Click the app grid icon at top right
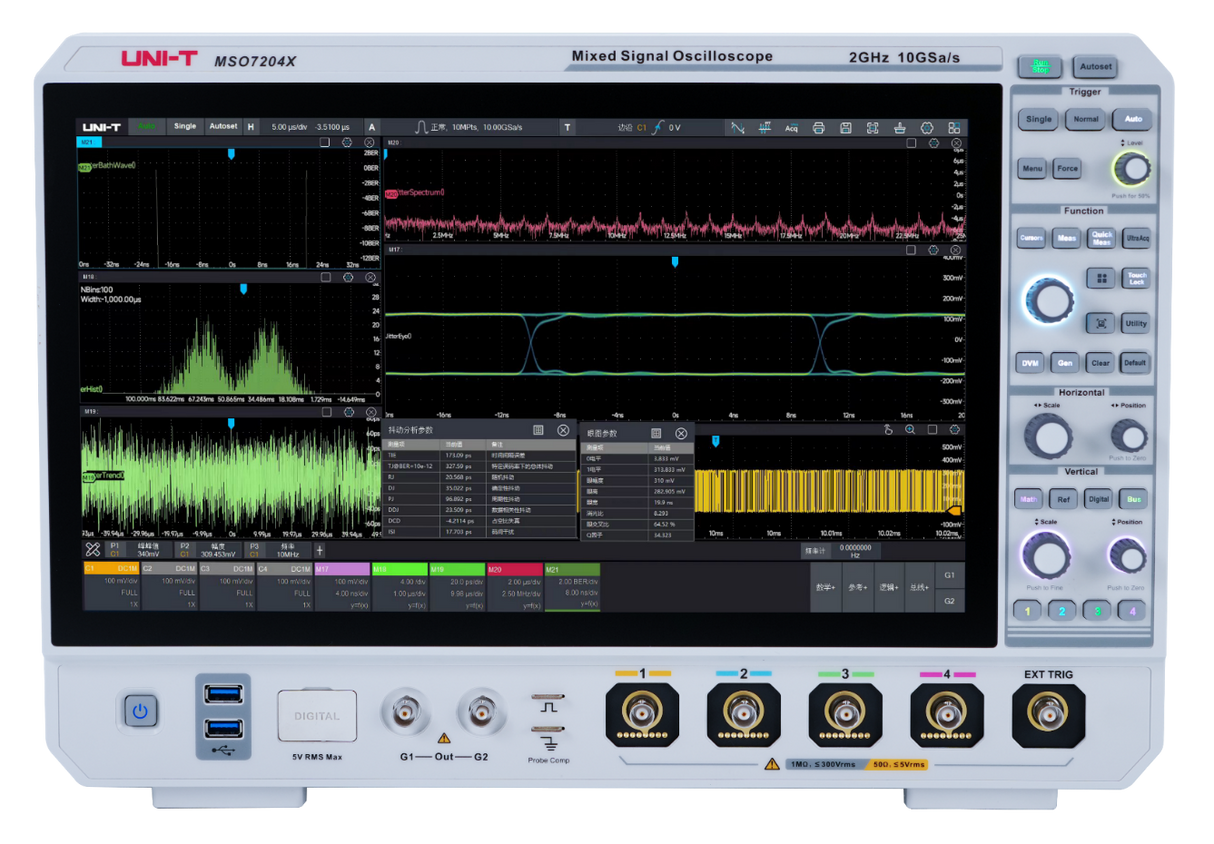This screenshot has height=844, width=1214. [x=955, y=127]
